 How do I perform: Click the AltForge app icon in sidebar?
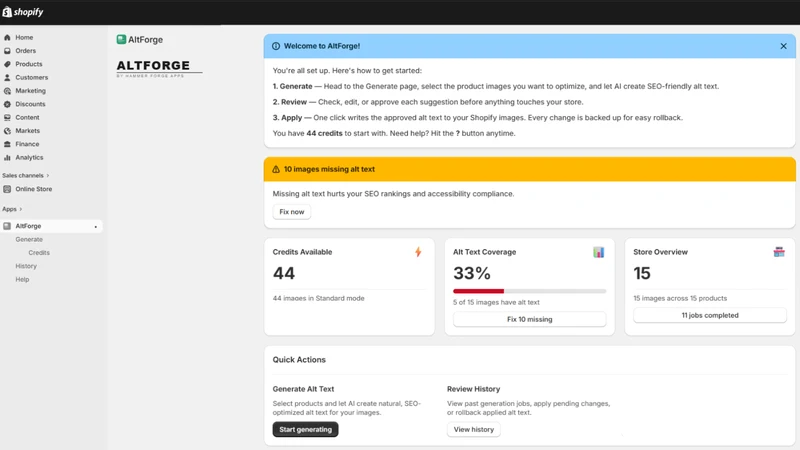(7, 226)
